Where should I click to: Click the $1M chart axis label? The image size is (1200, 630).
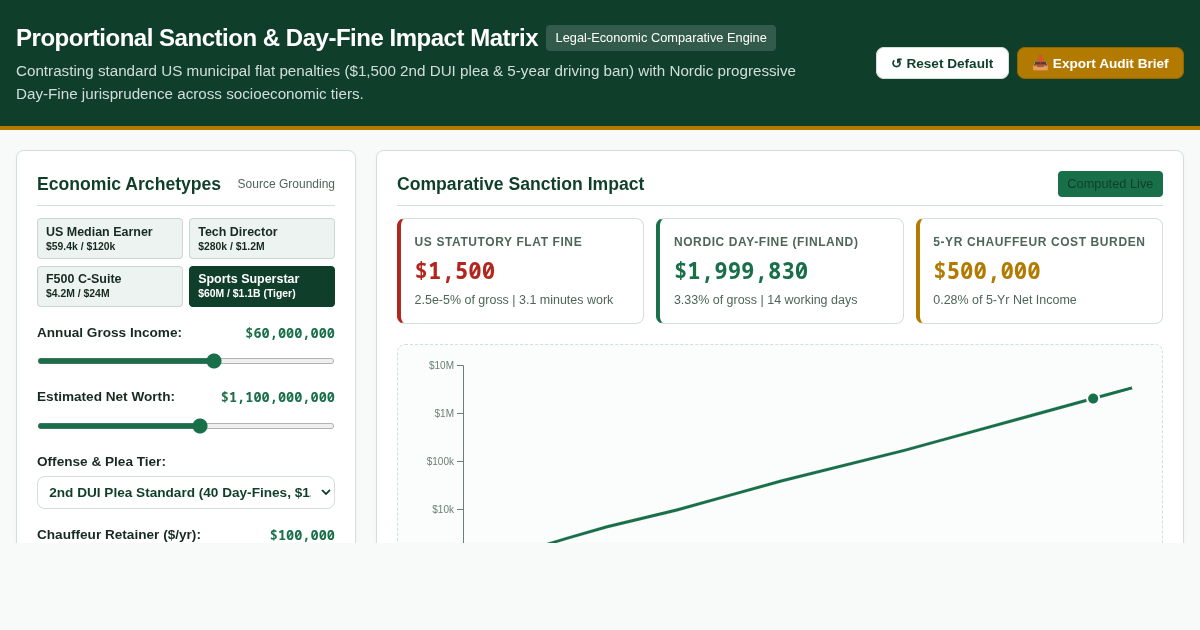pyautogui.click(x=444, y=414)
